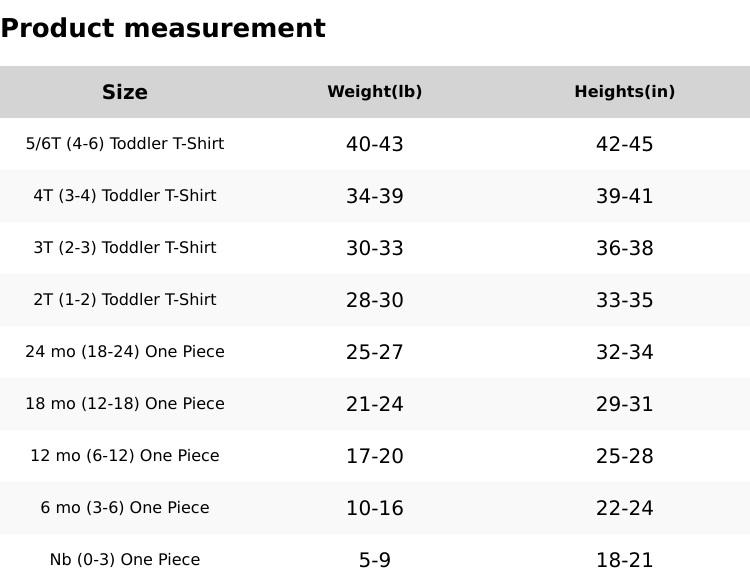Image resolution: width=750 pixels, height=586 pixels.
Task: Select the Size column header
Action: pyautogui.click(x=125, y=92)
